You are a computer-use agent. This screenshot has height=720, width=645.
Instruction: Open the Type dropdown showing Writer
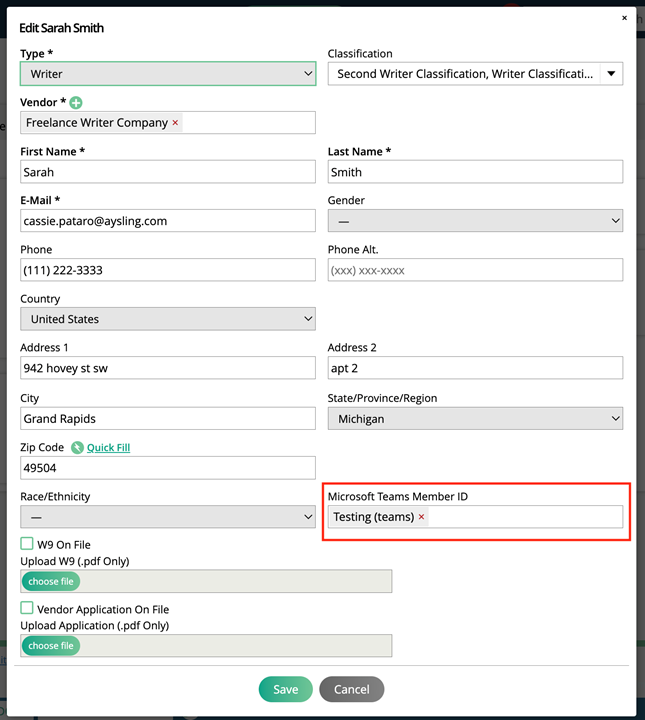167,74
